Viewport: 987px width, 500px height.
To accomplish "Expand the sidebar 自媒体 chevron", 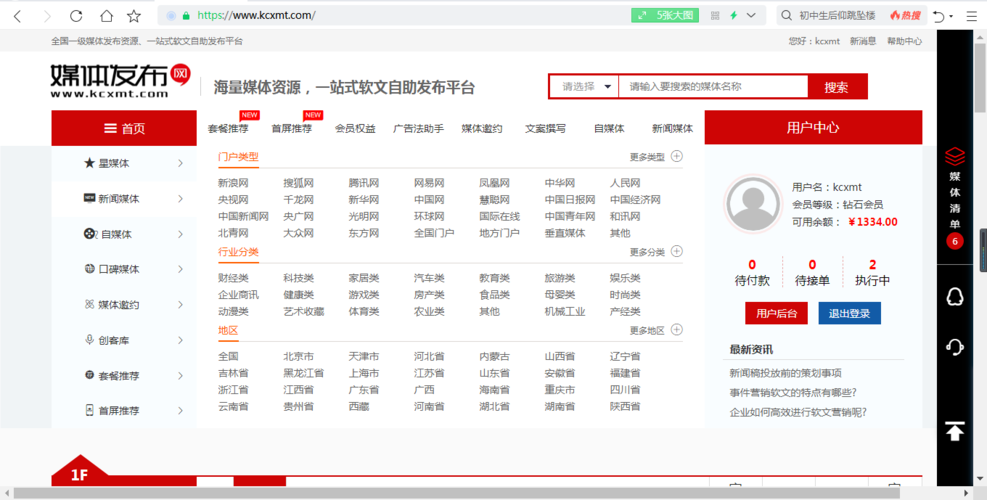I will 180,234.
